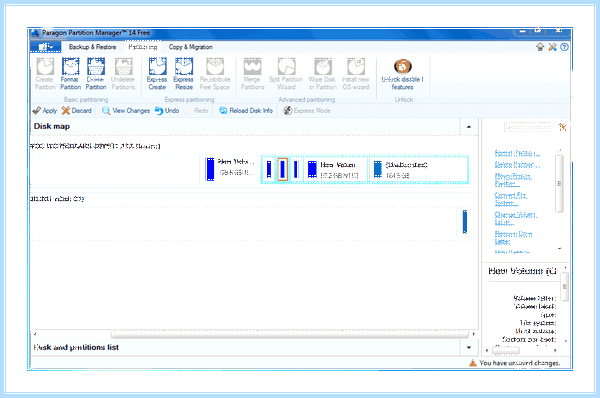The width and height of the screenshot is (600, 398).
Task: Open the tools settings icon next to home
Action: pyautogui.click(x=552, y=47)
